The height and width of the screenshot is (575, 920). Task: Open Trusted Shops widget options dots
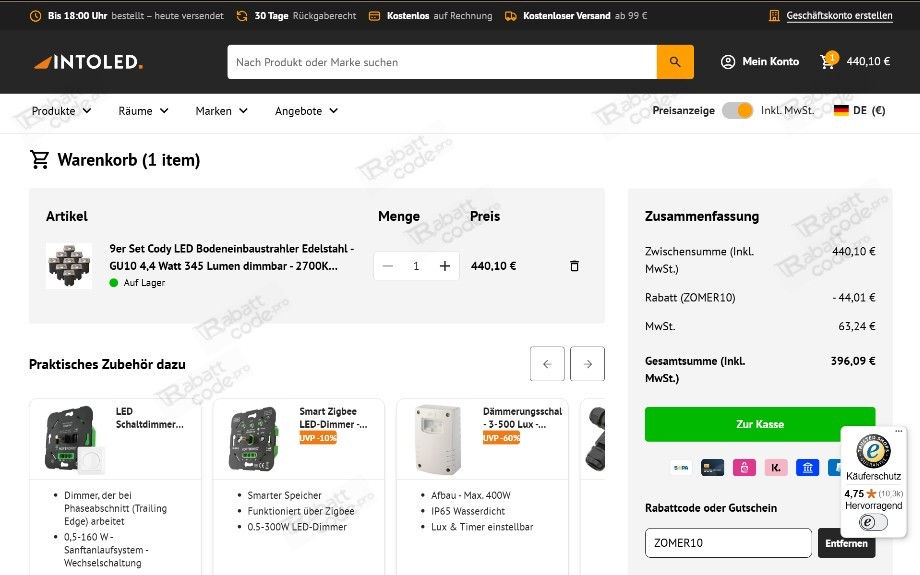click(898, 431)
